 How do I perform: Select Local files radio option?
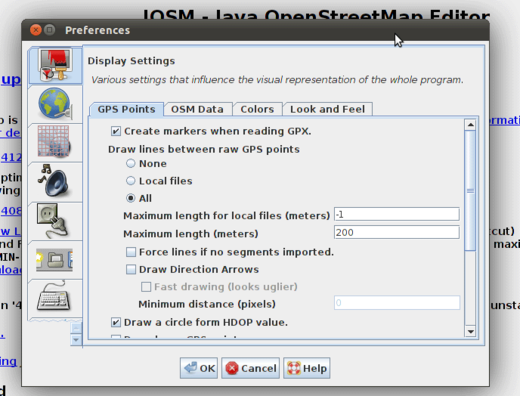(131, 181)
